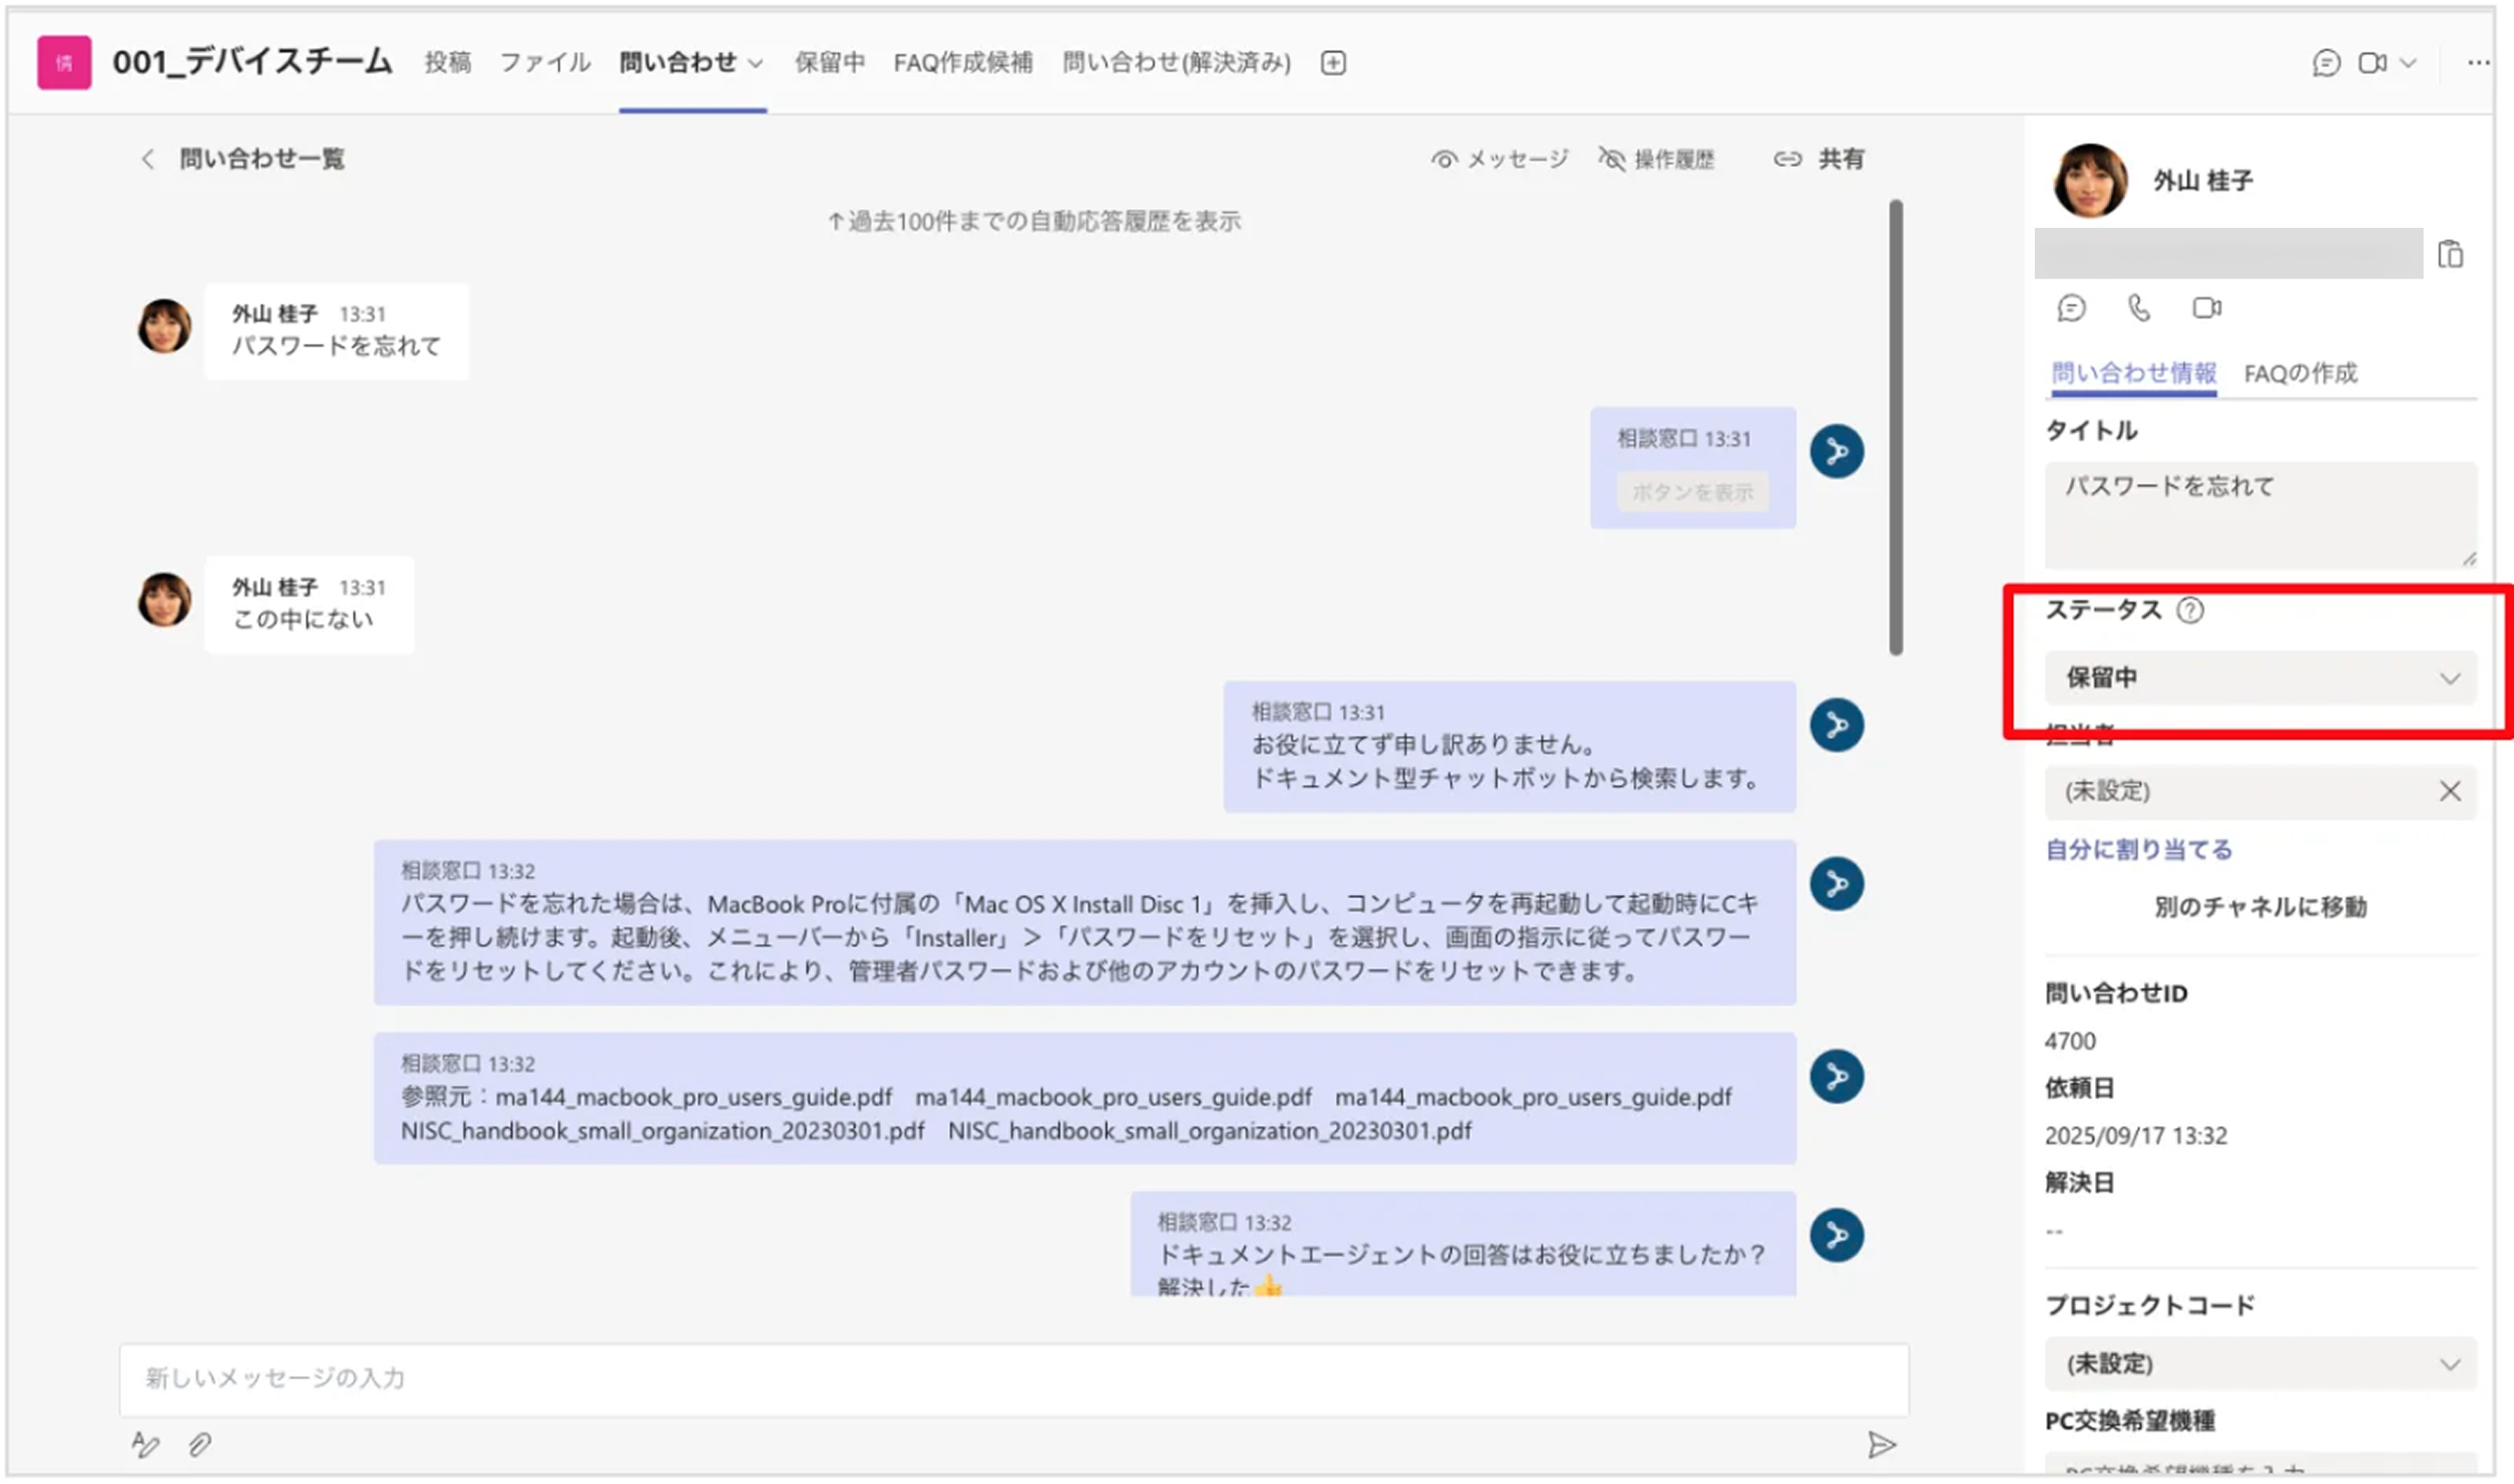This screenshot has width=2514, height=1484.
Task: Send the message with arrow icon
Action: tap(1881, 1445)
